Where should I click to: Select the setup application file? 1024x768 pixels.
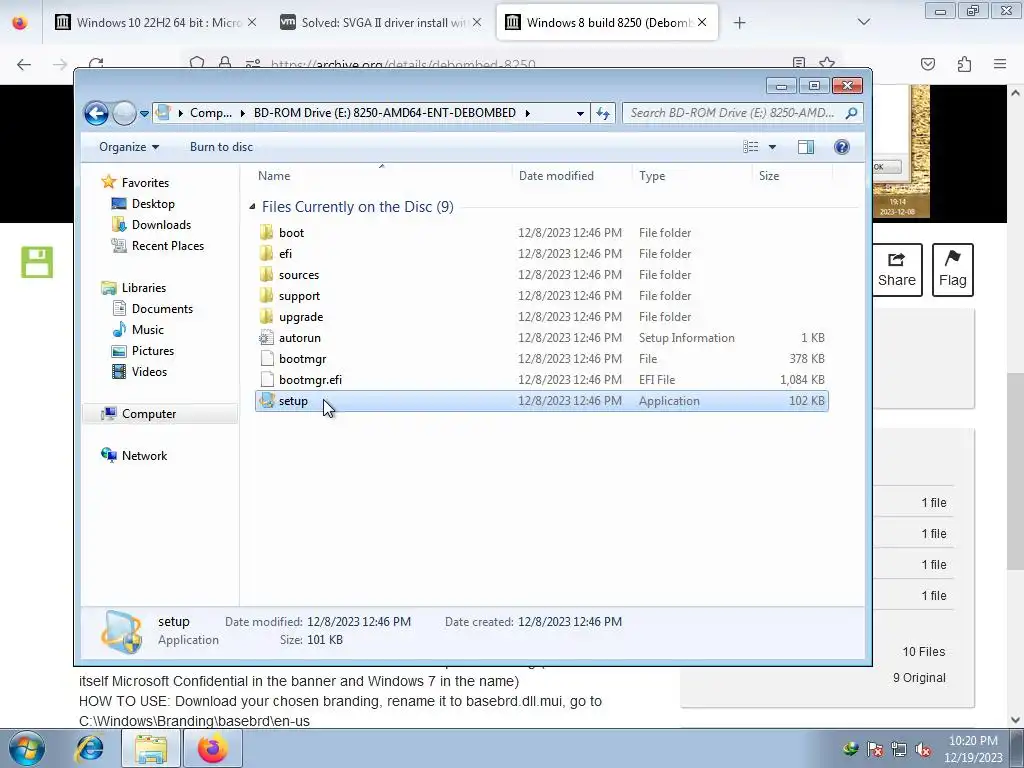(x=542, y=401)
